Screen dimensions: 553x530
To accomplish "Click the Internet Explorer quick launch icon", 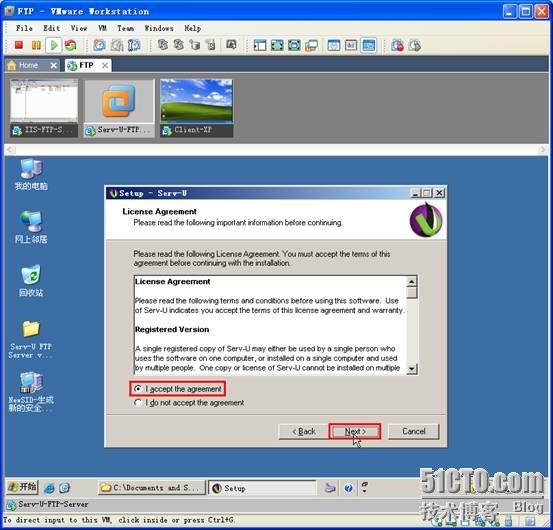I will [49, 488].
